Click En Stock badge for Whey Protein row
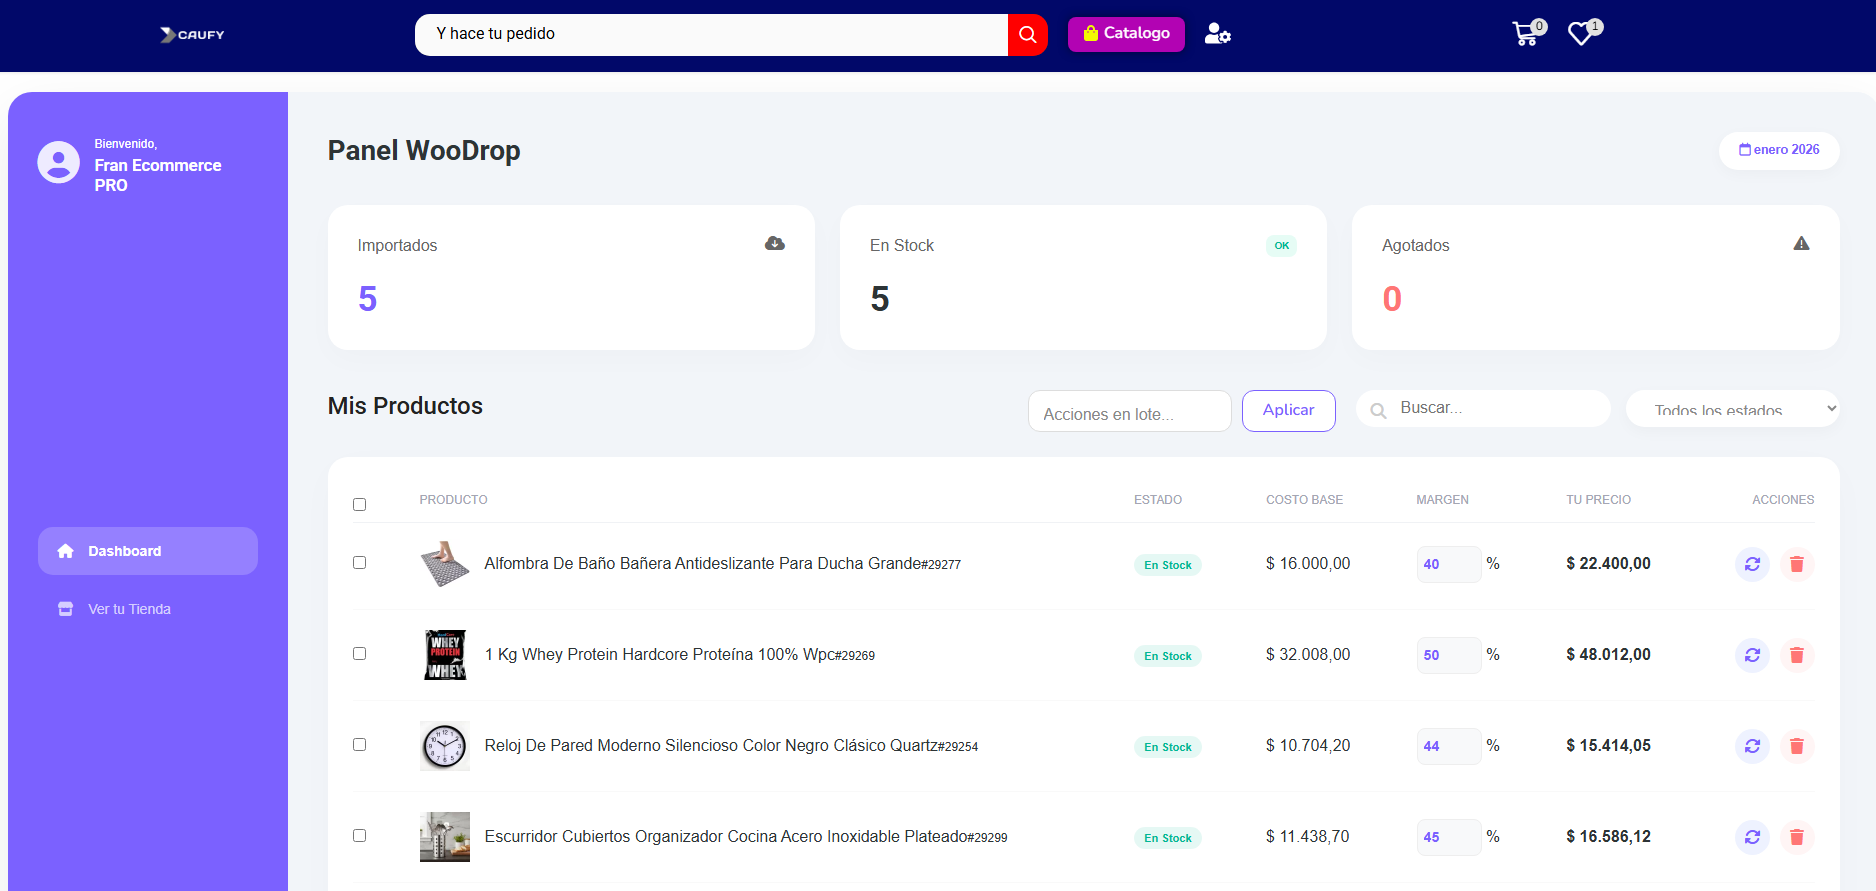 point(1167,656)
